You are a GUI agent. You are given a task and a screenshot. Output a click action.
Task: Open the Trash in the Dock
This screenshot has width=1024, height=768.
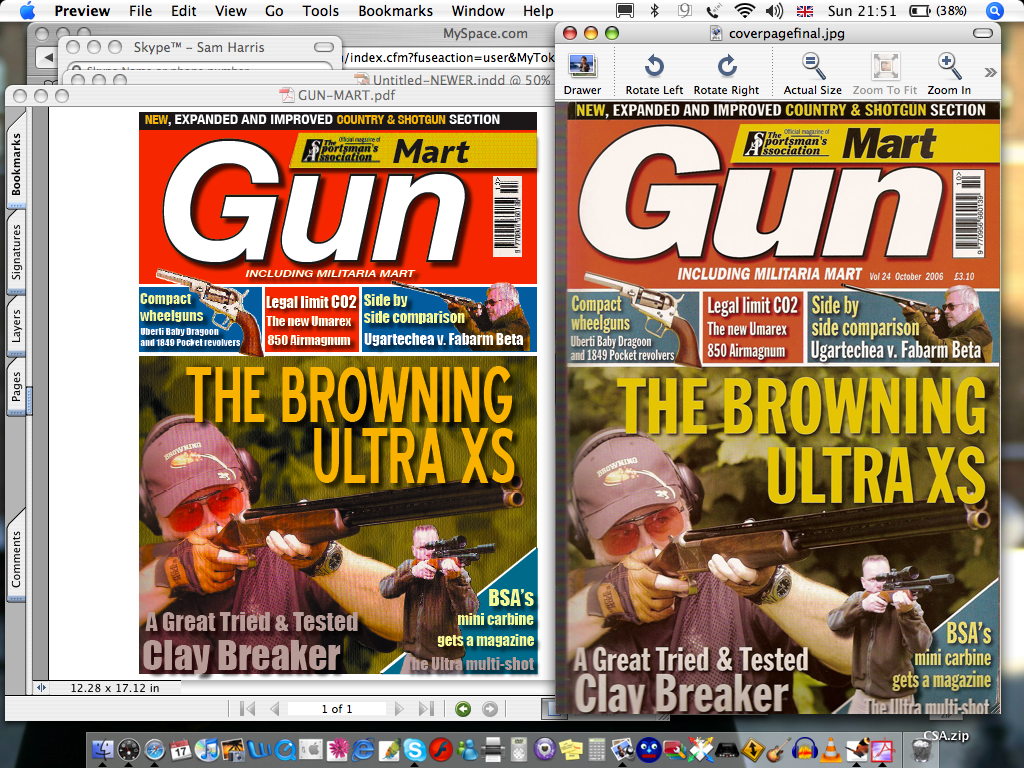(x=921, y=750)
